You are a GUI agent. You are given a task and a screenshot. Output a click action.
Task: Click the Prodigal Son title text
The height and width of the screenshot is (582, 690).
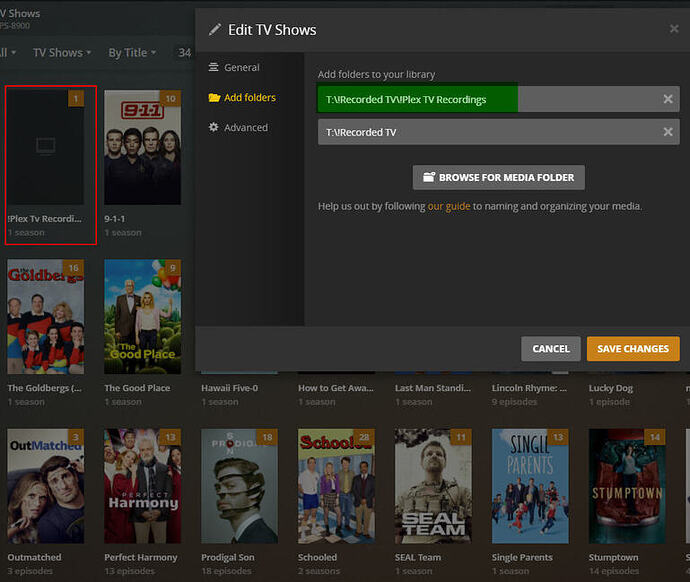pos(228,557)
